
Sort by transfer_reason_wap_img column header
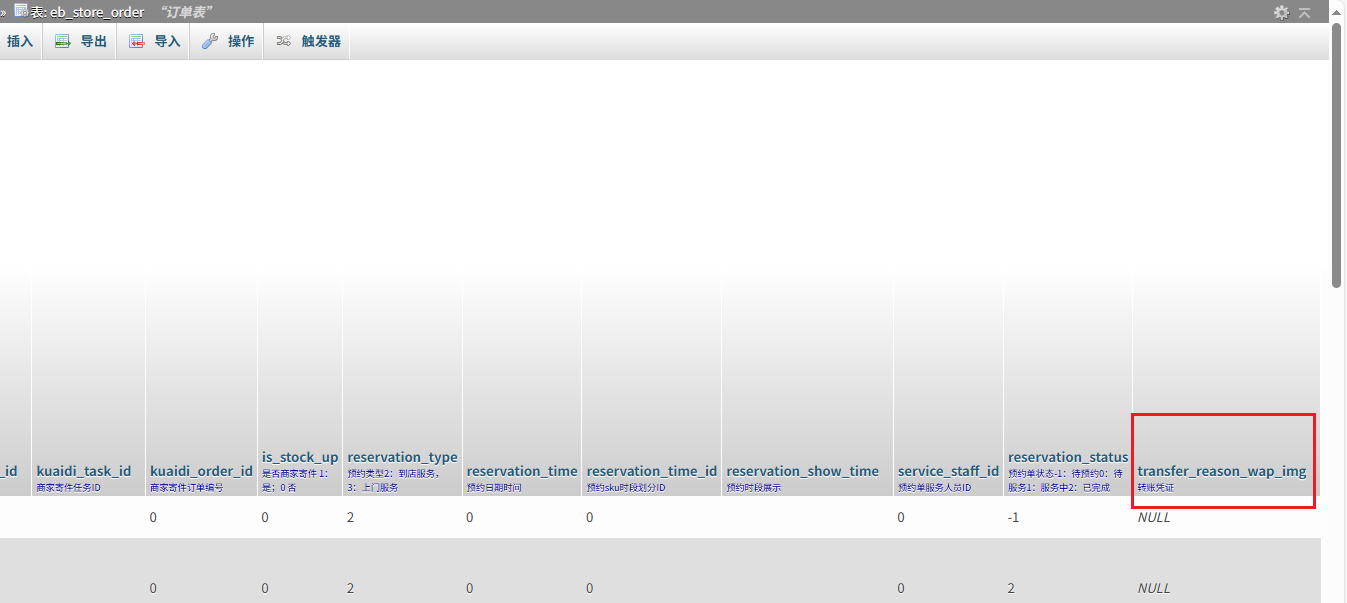tap(1222, 471)
